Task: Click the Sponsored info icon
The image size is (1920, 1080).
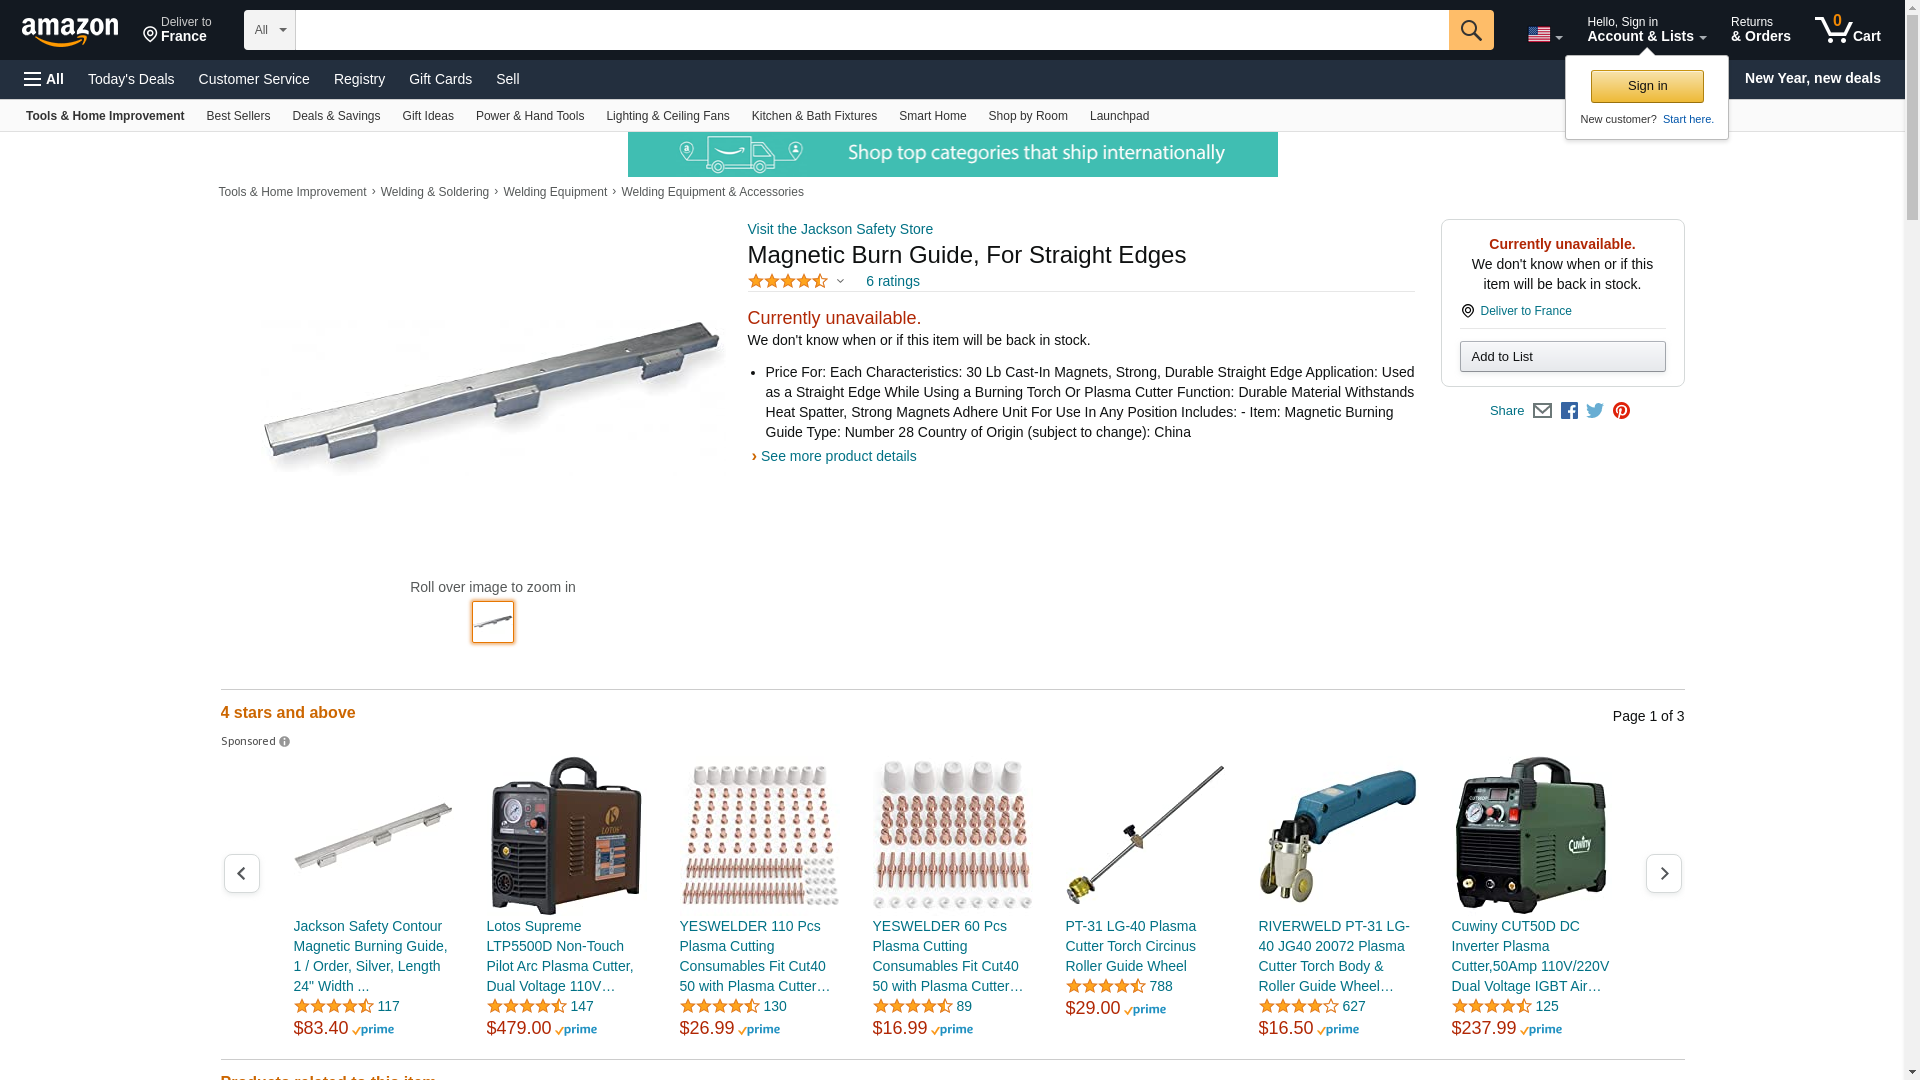Action: coord(284,742)
